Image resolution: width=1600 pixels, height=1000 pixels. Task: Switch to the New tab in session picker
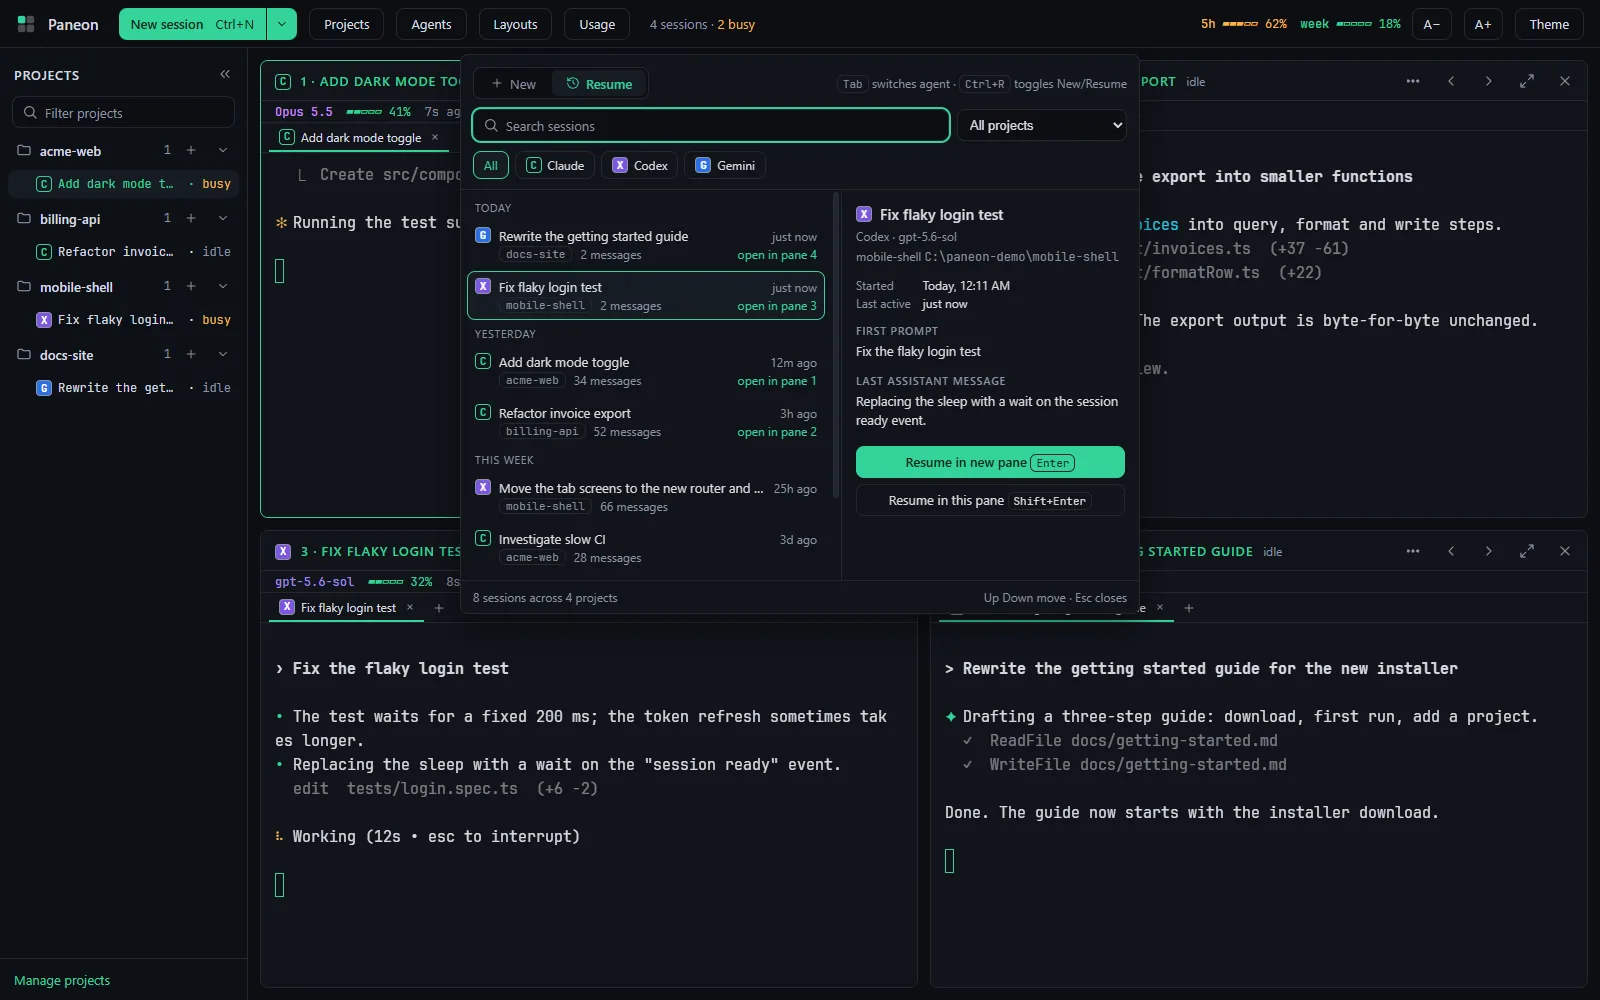point(514,84)
